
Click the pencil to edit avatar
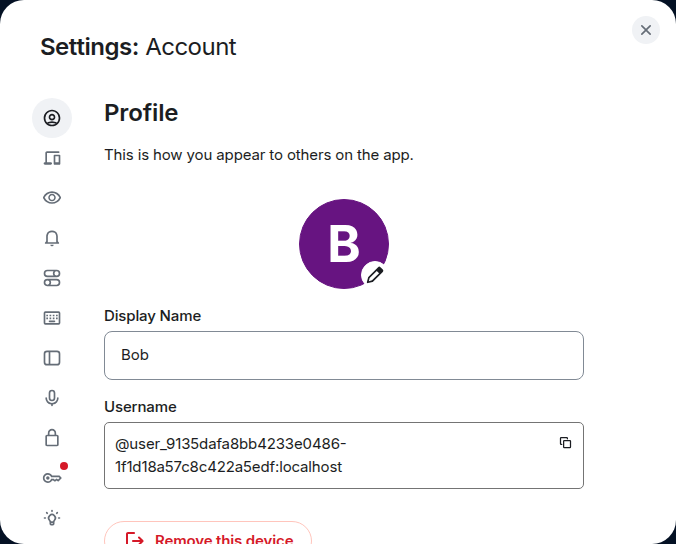point(375,275)
